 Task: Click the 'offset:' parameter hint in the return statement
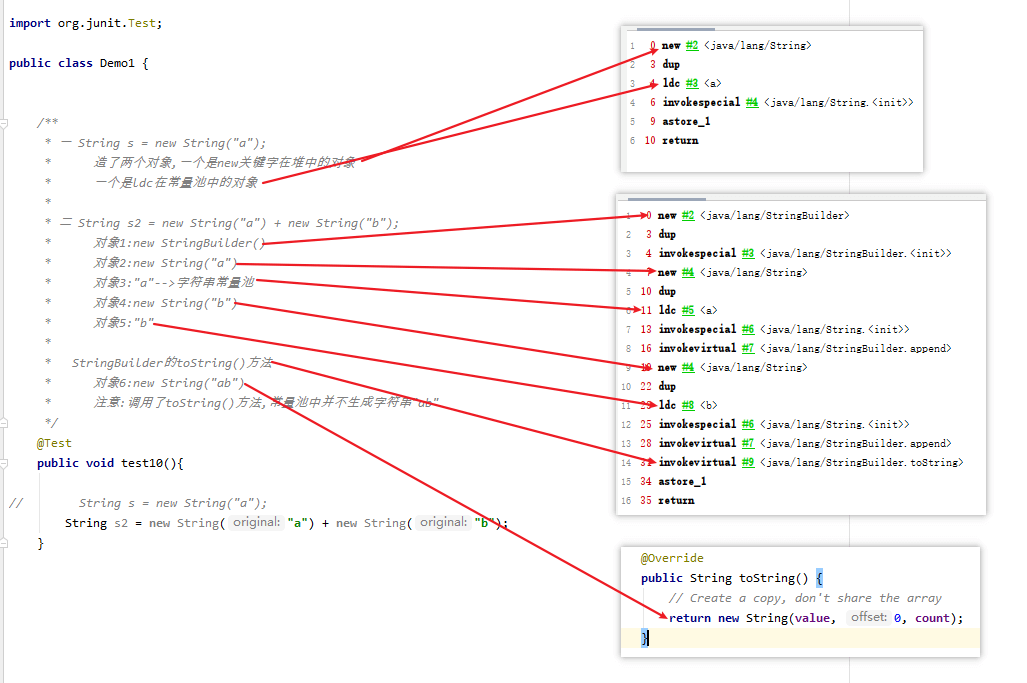868,618
